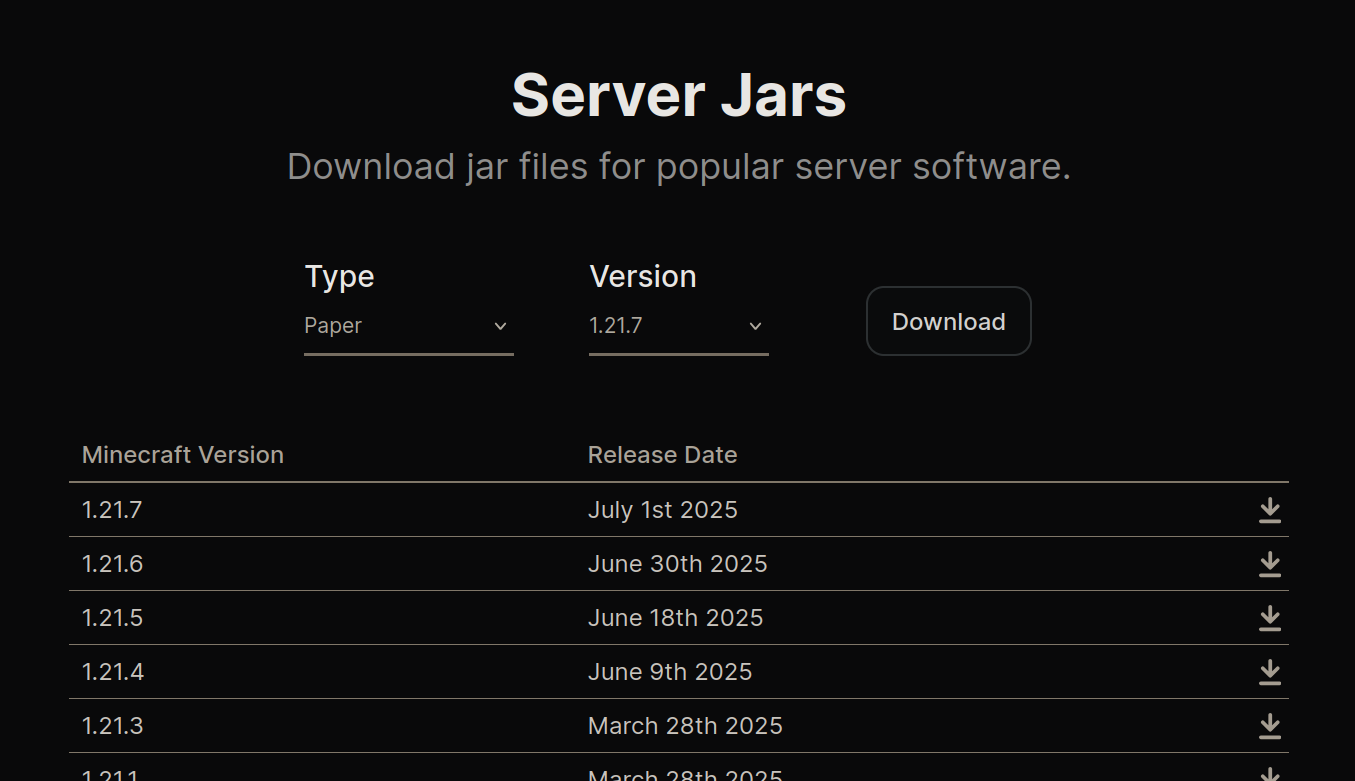Click download icon for version 1.21.5
This screenshot has height=781, width=1355.
pos(1269,618)
